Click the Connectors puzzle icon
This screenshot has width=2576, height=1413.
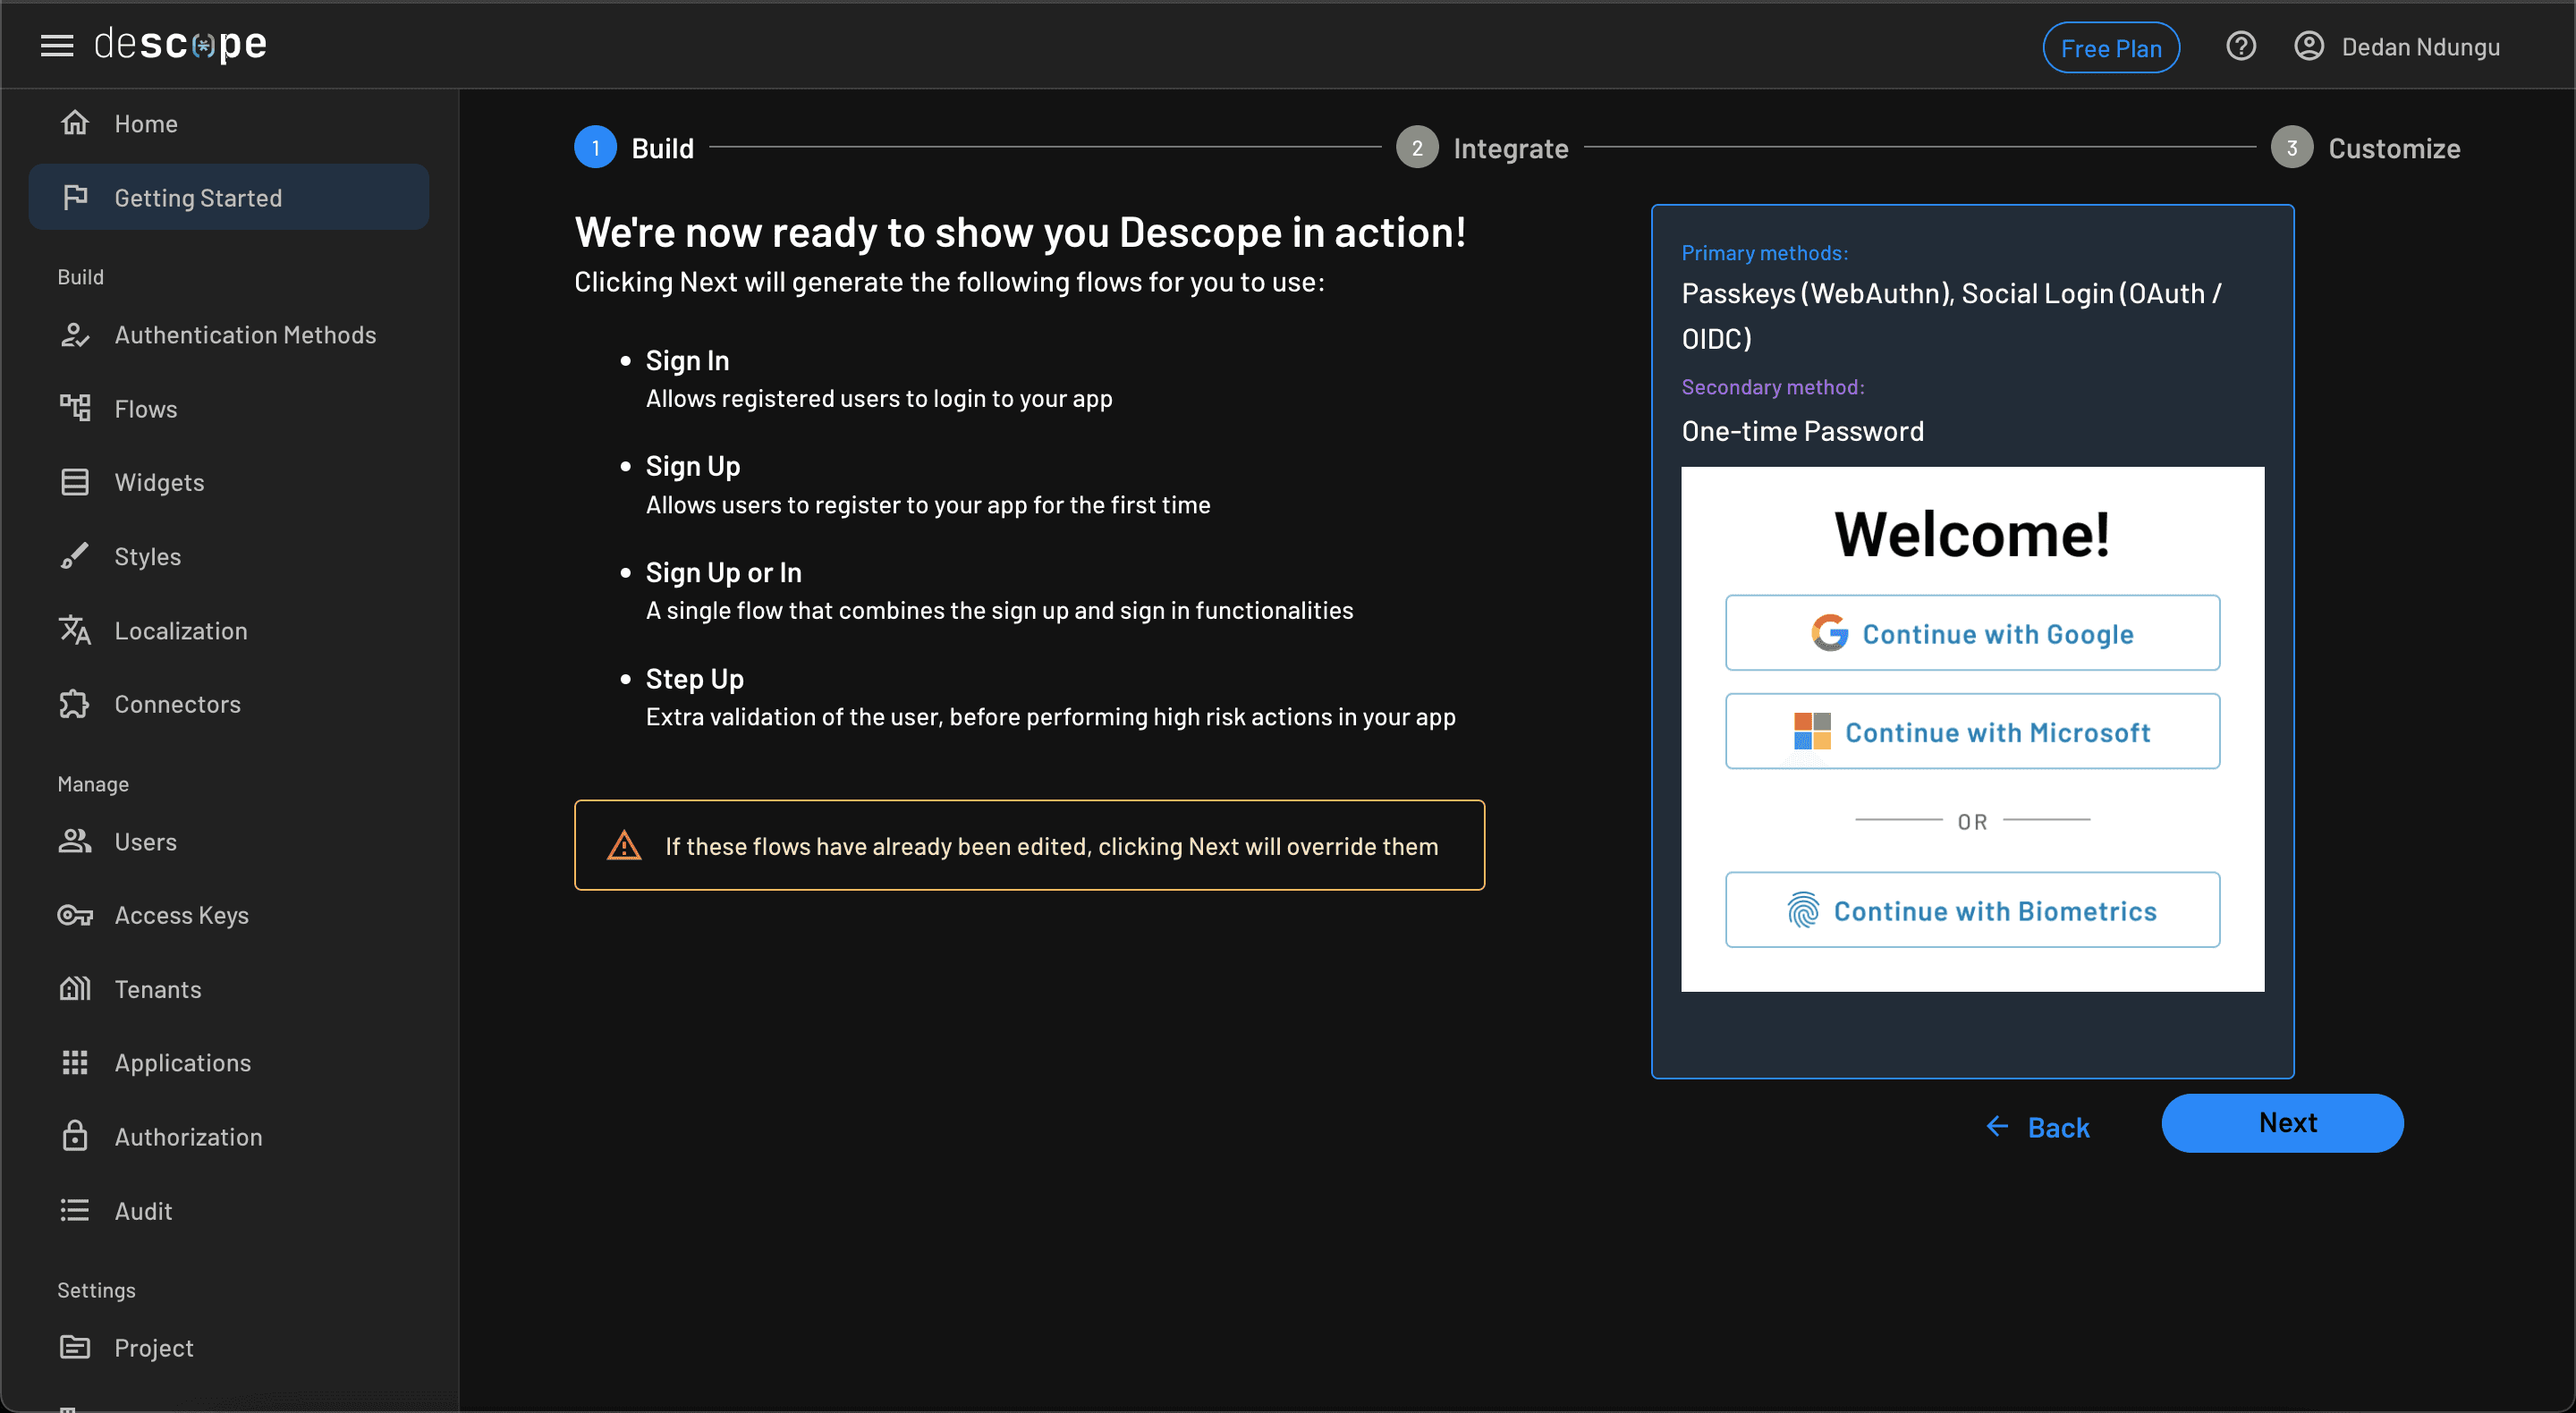(75, 704)
